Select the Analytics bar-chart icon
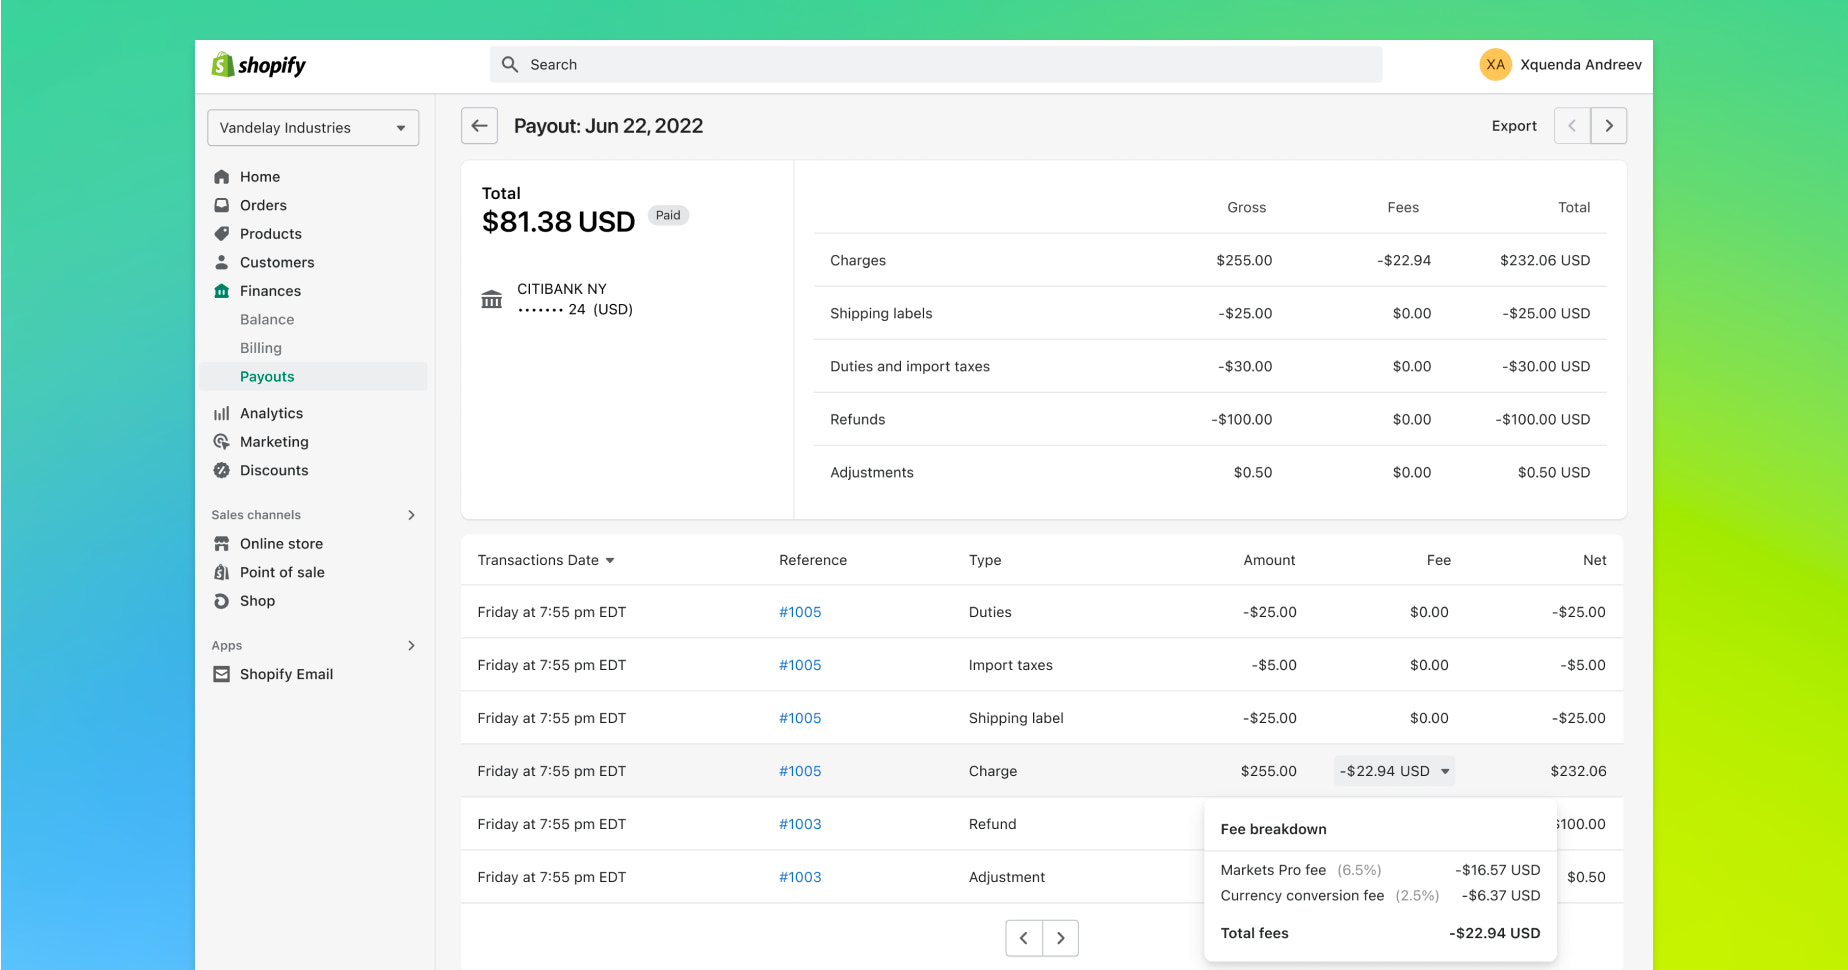The width and height of the screenshot is (1848, 970). pyautogui.click(x=222, y=412)
